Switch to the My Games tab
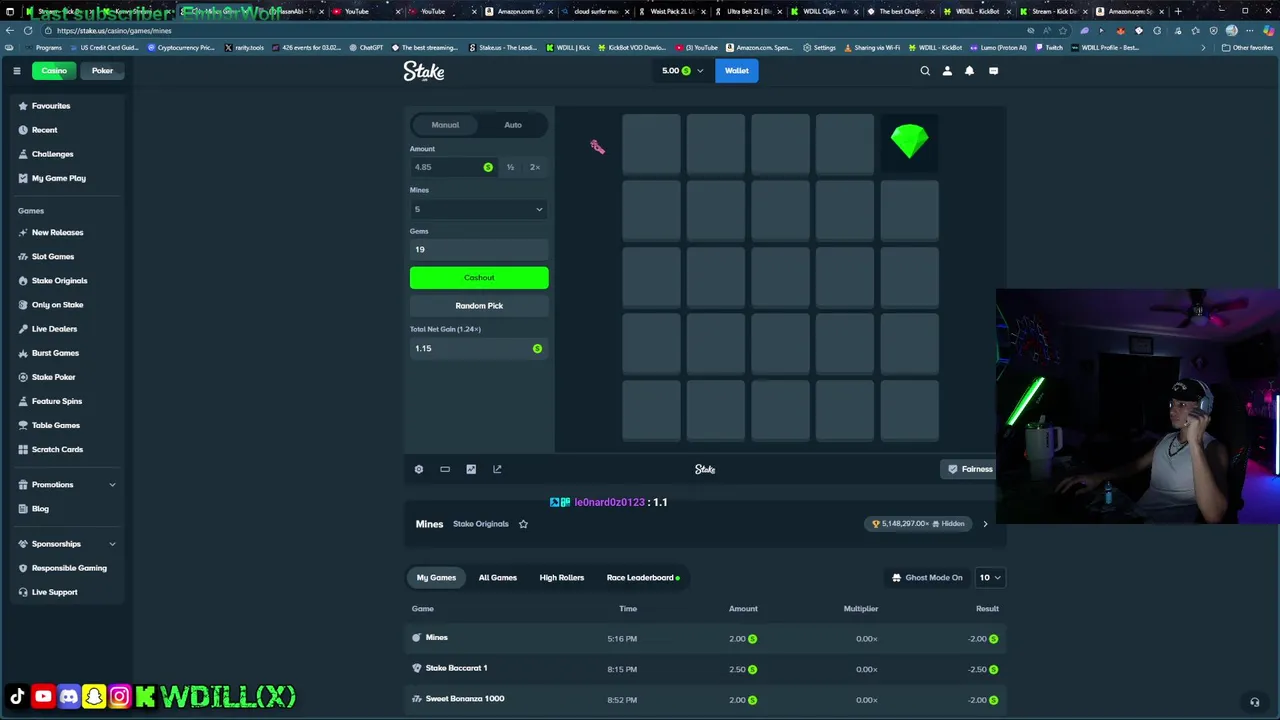 tap(436, 577)
